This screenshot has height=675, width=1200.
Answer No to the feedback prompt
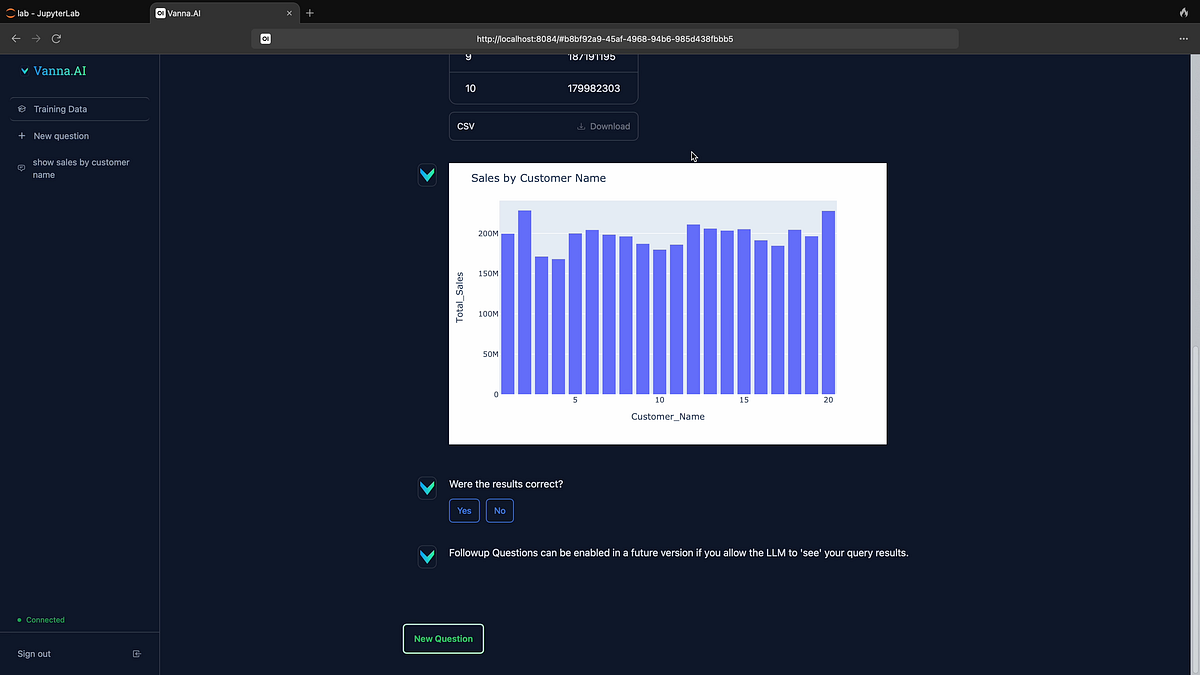click(499, 510)
